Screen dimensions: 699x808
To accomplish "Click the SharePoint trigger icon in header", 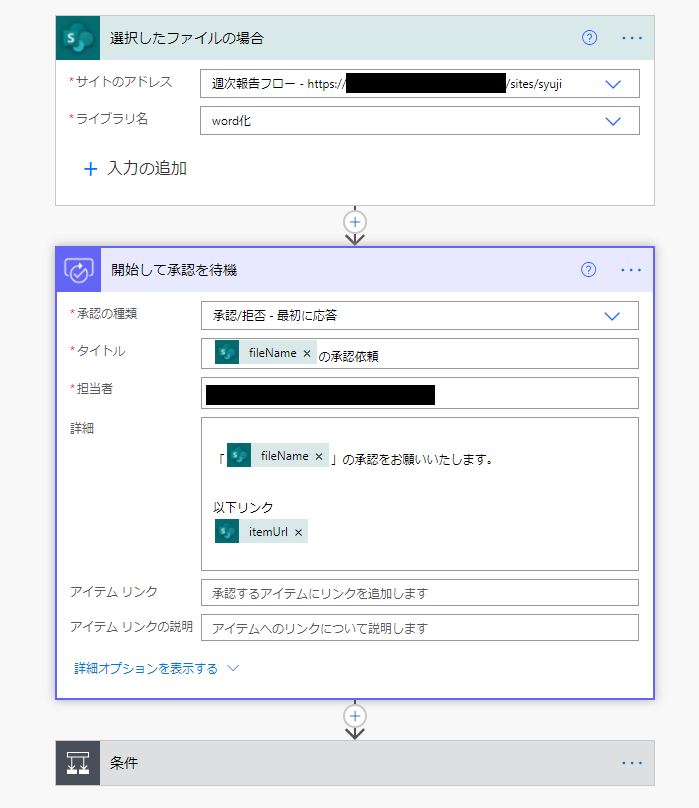I will (78, 38).
